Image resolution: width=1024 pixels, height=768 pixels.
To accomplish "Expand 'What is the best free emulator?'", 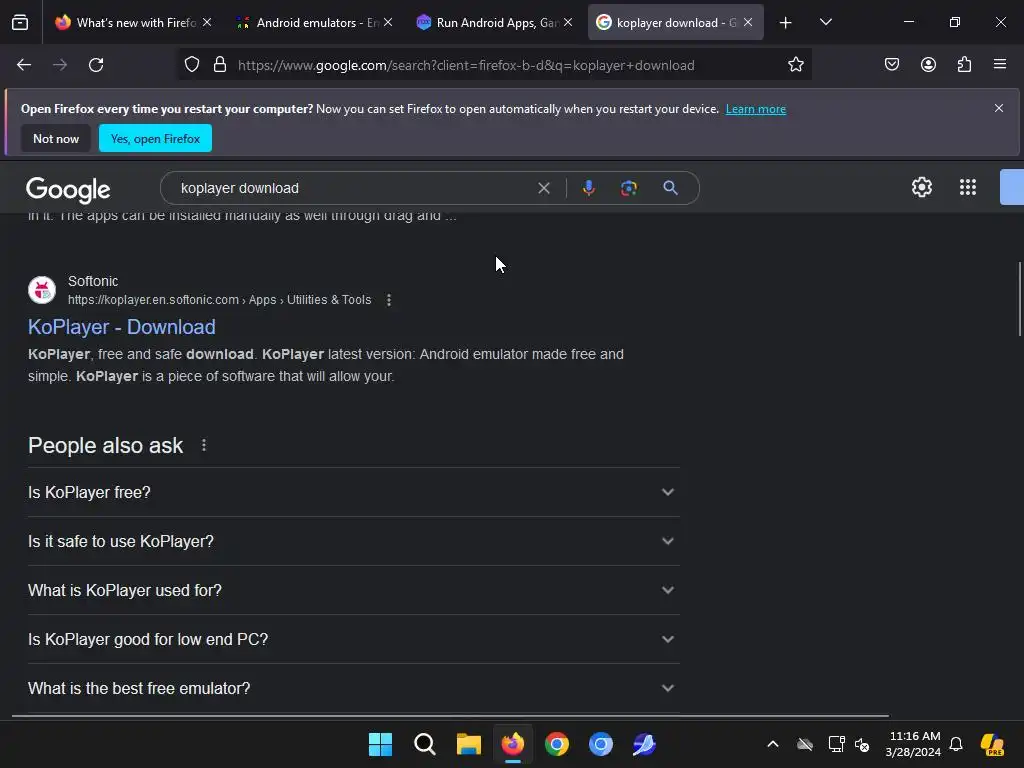I will pyautogui.click(x=353, y=688).
